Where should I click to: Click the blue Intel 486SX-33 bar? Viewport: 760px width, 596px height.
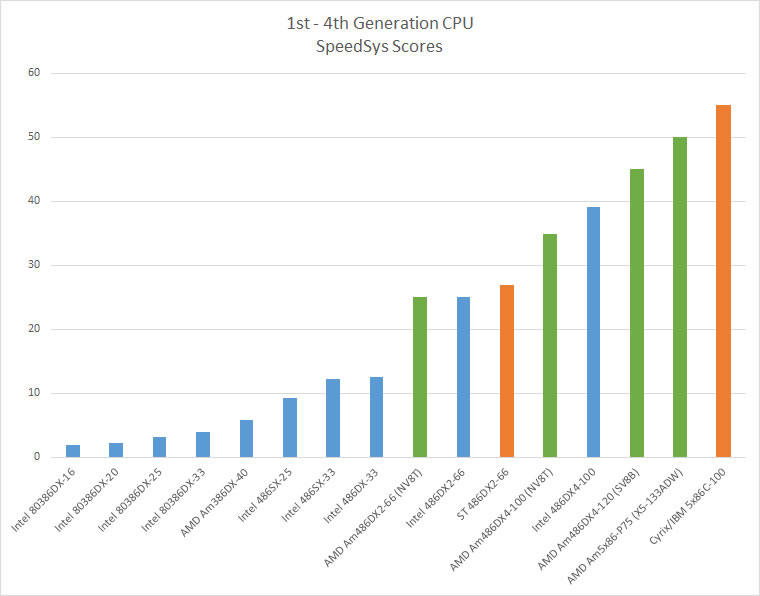(x=333, y=418)
